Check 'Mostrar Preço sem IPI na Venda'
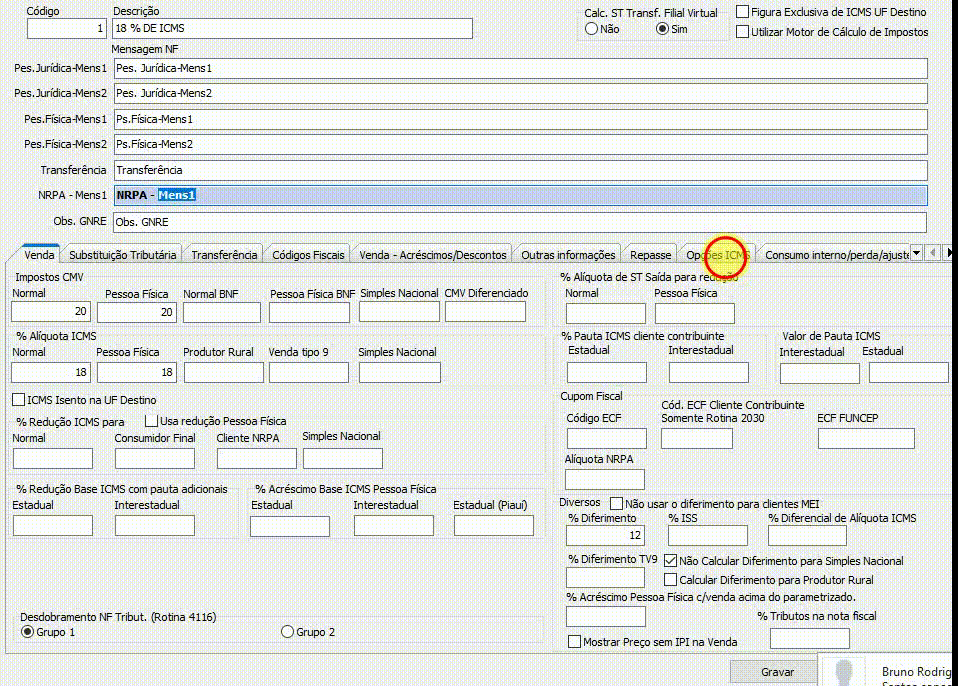 [574, 642]
